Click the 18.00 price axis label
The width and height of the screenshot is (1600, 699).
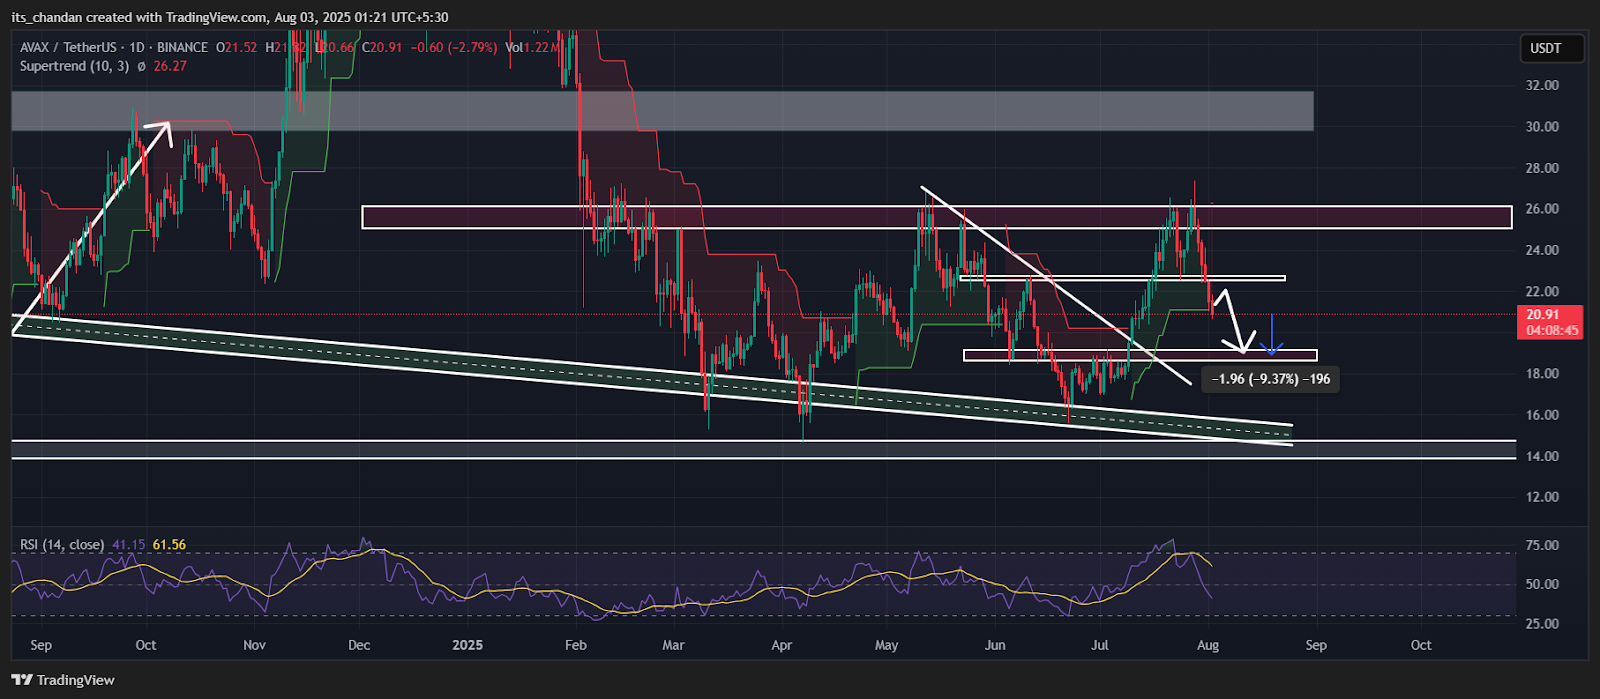point(1542,374)
